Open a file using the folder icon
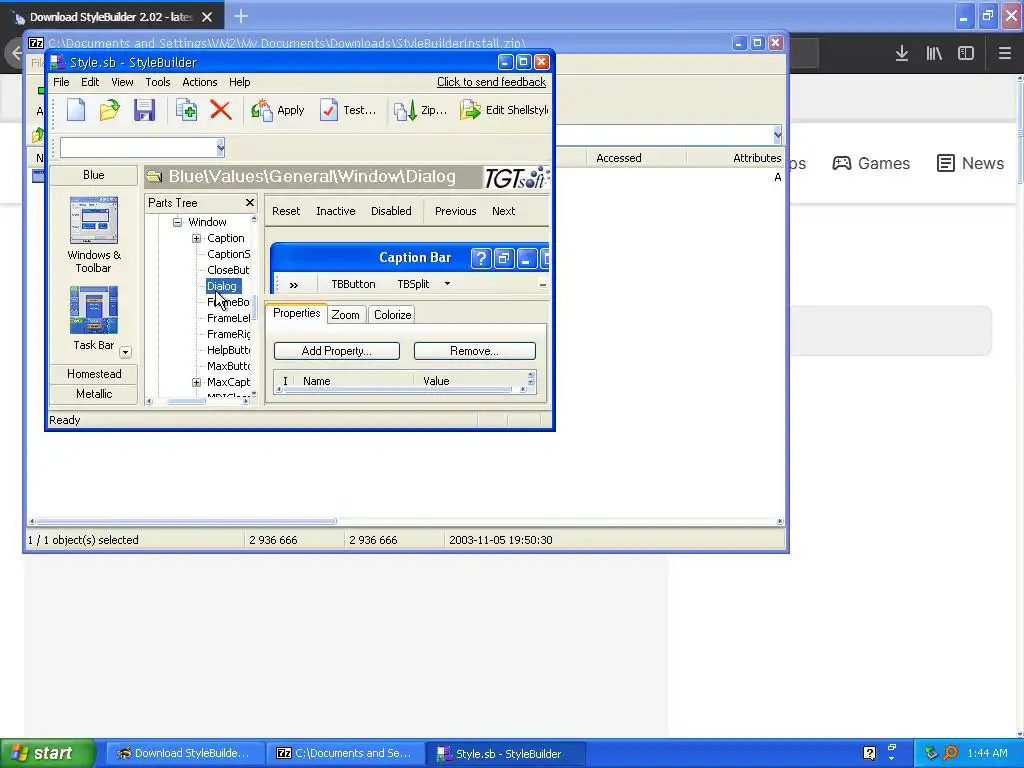The height and width of the screenshot is (768, 1024). click(110, 110)
